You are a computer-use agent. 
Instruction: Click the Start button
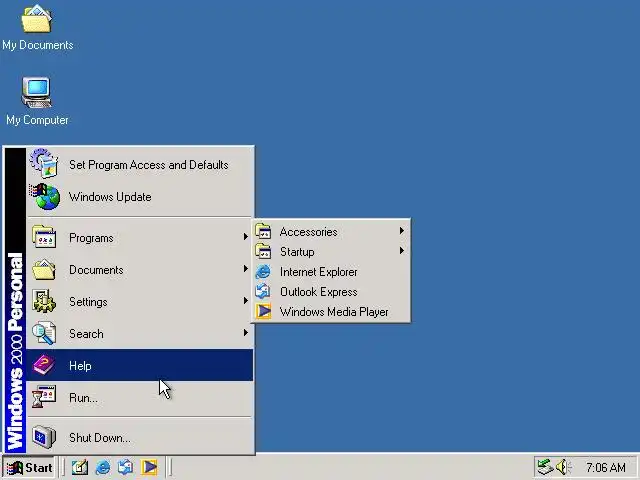[29, 467]
